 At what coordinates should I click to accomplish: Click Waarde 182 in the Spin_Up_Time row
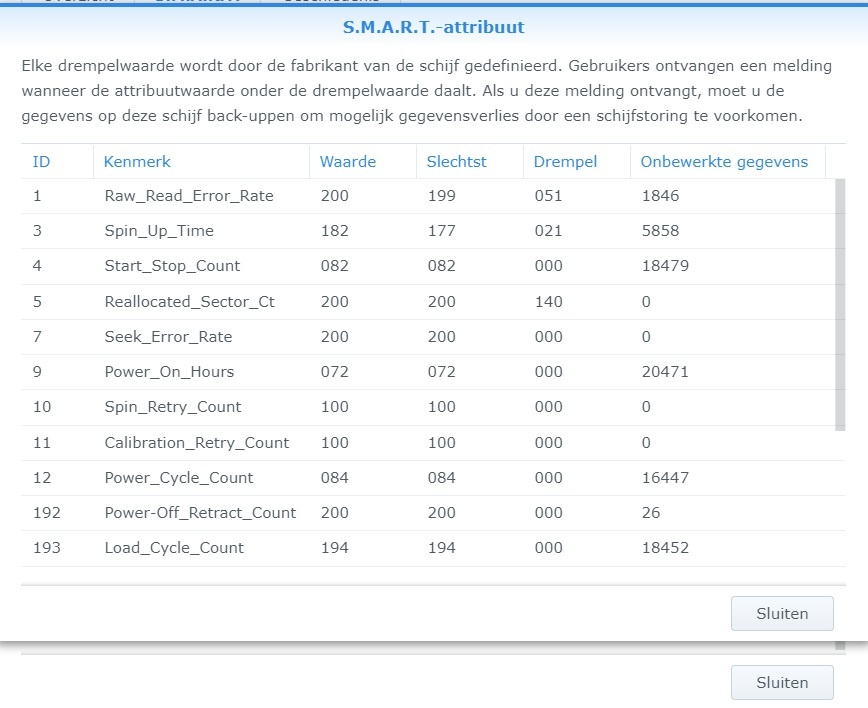pyautogui.click(x=334, y=231)
